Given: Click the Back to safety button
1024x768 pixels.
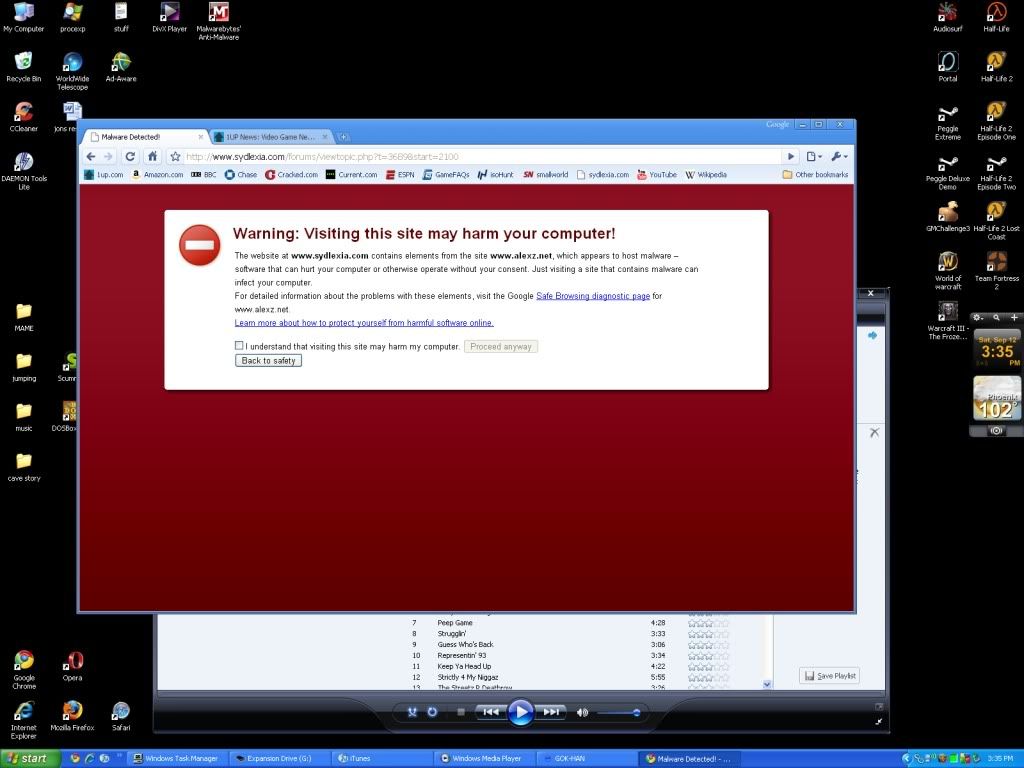Looking at the screenshot, I should pyautogui.click(x=268, y=360).
